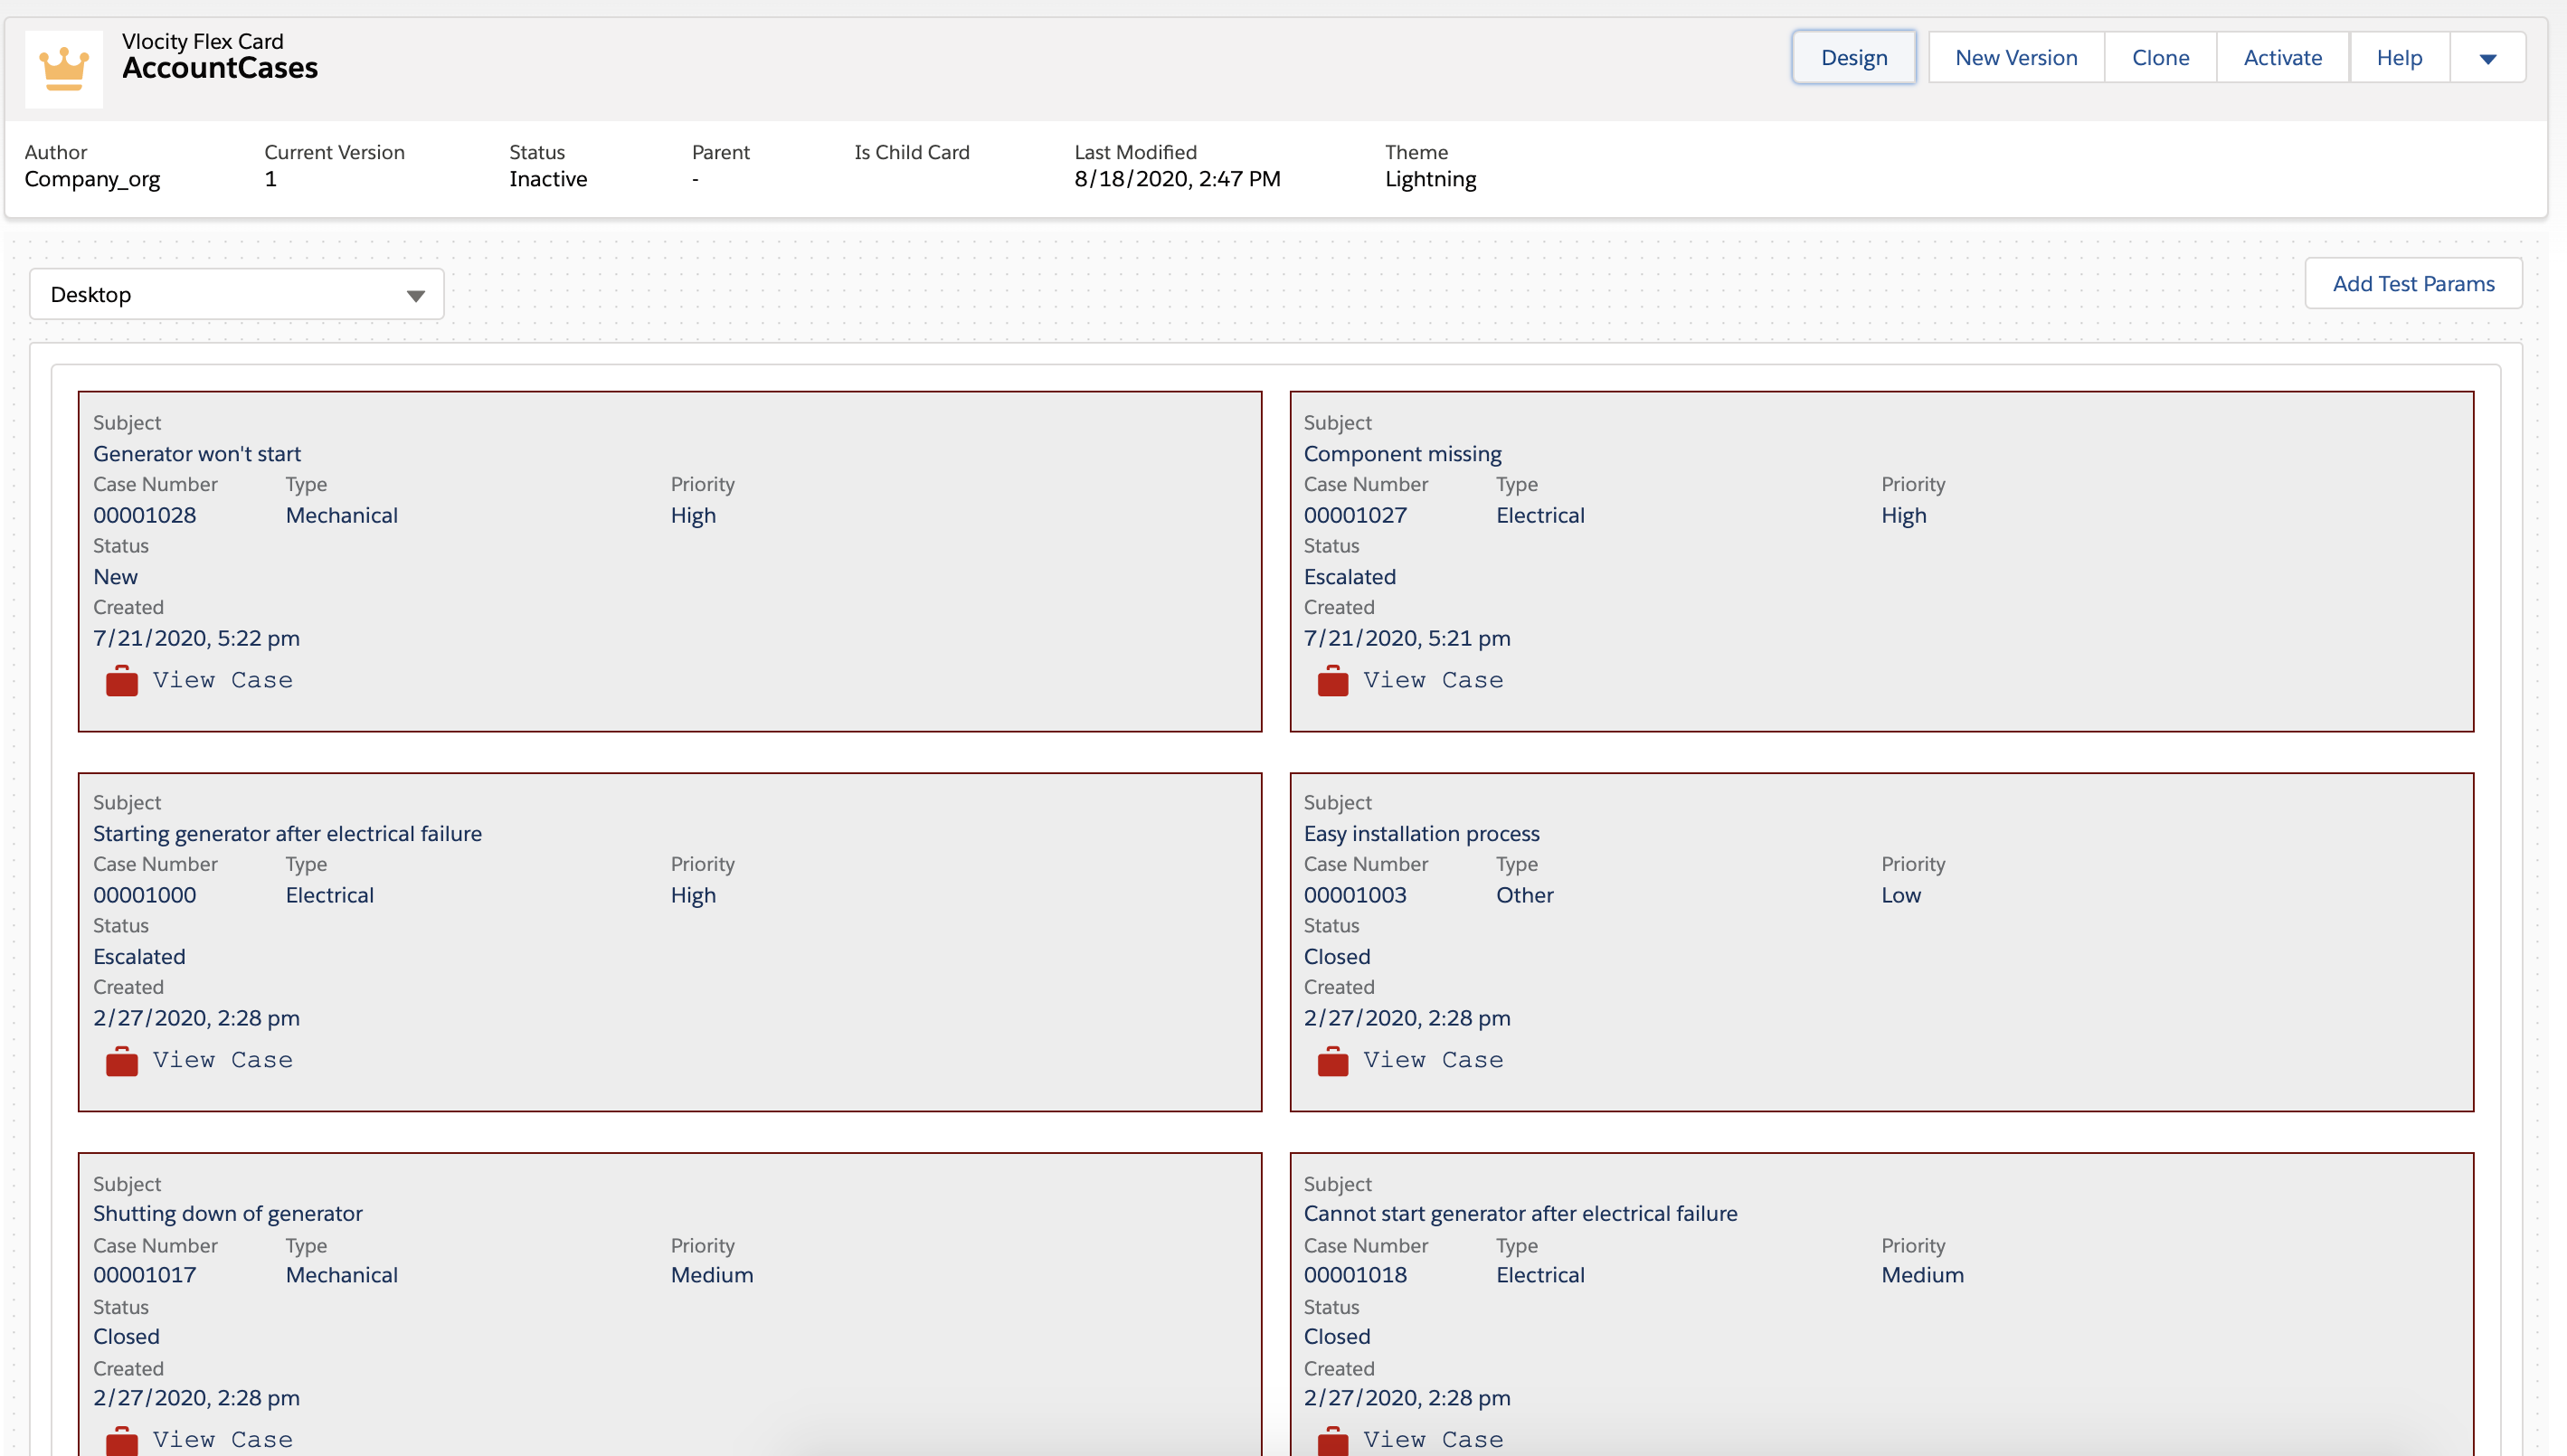Click Add Test Params button

click(2413, 284)
